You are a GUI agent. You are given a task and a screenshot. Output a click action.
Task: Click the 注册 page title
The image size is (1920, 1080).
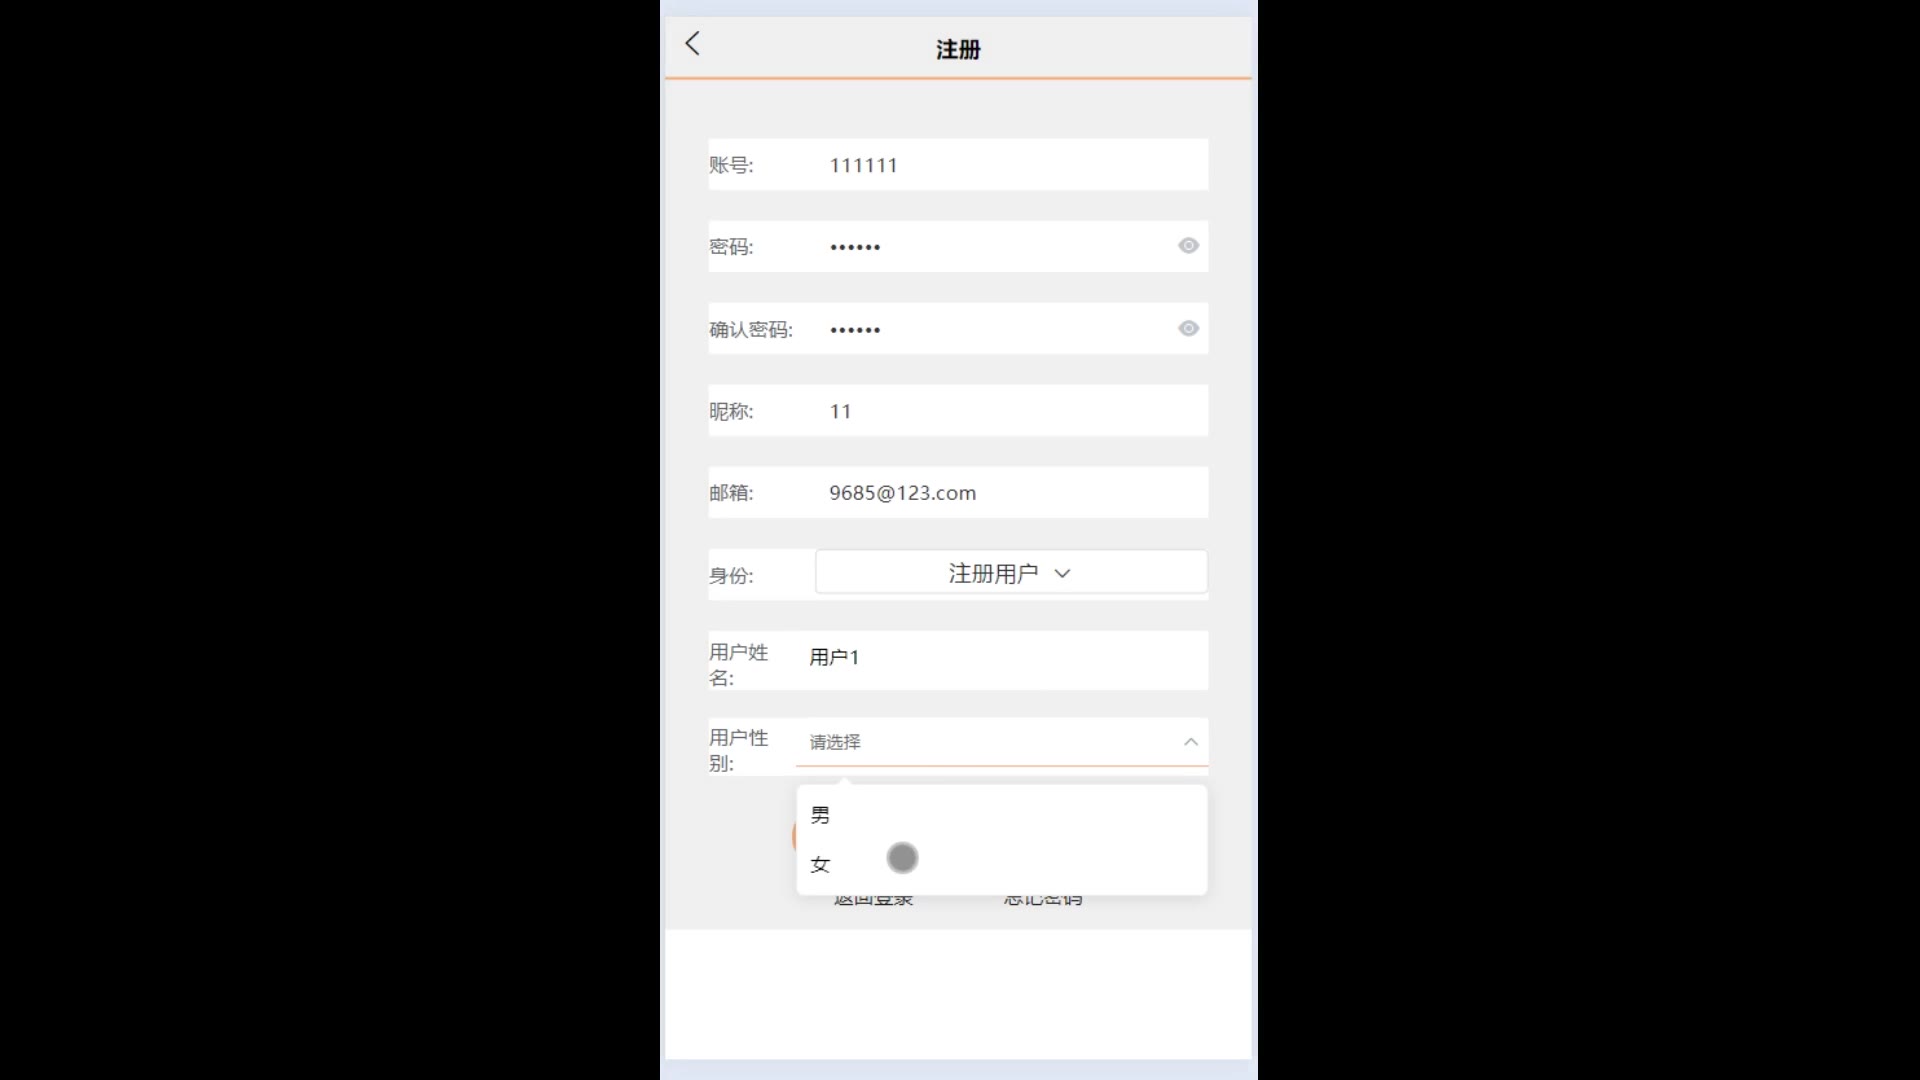click(958, 50)
